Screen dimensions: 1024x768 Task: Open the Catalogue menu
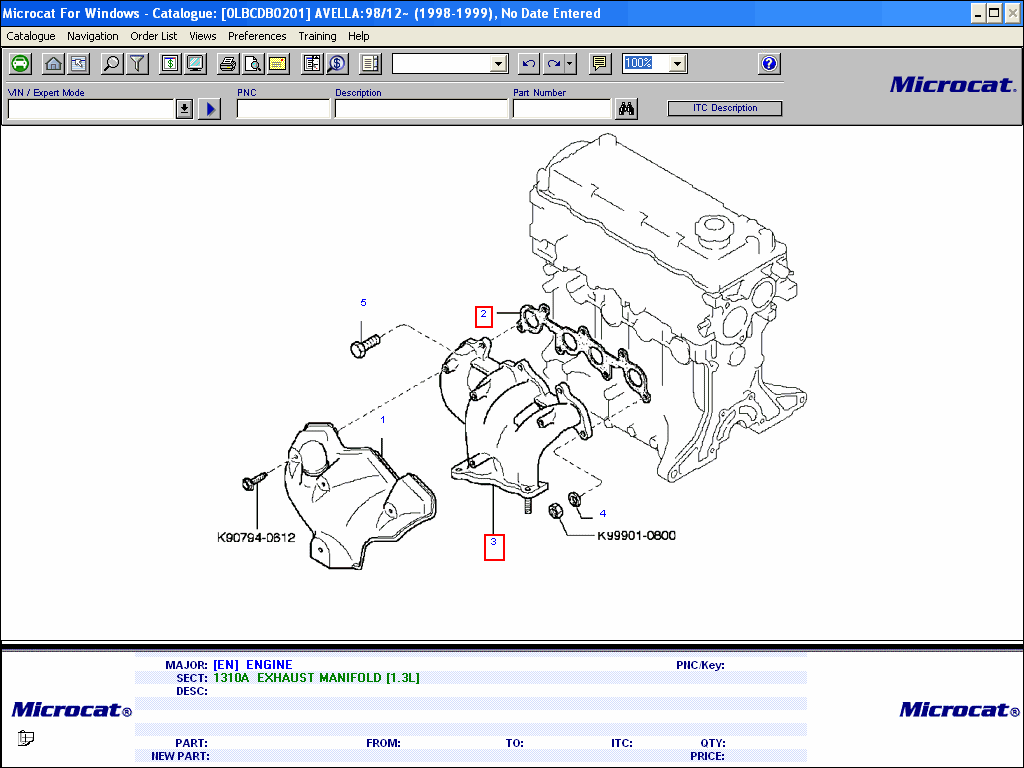click(x=31, y=36)
